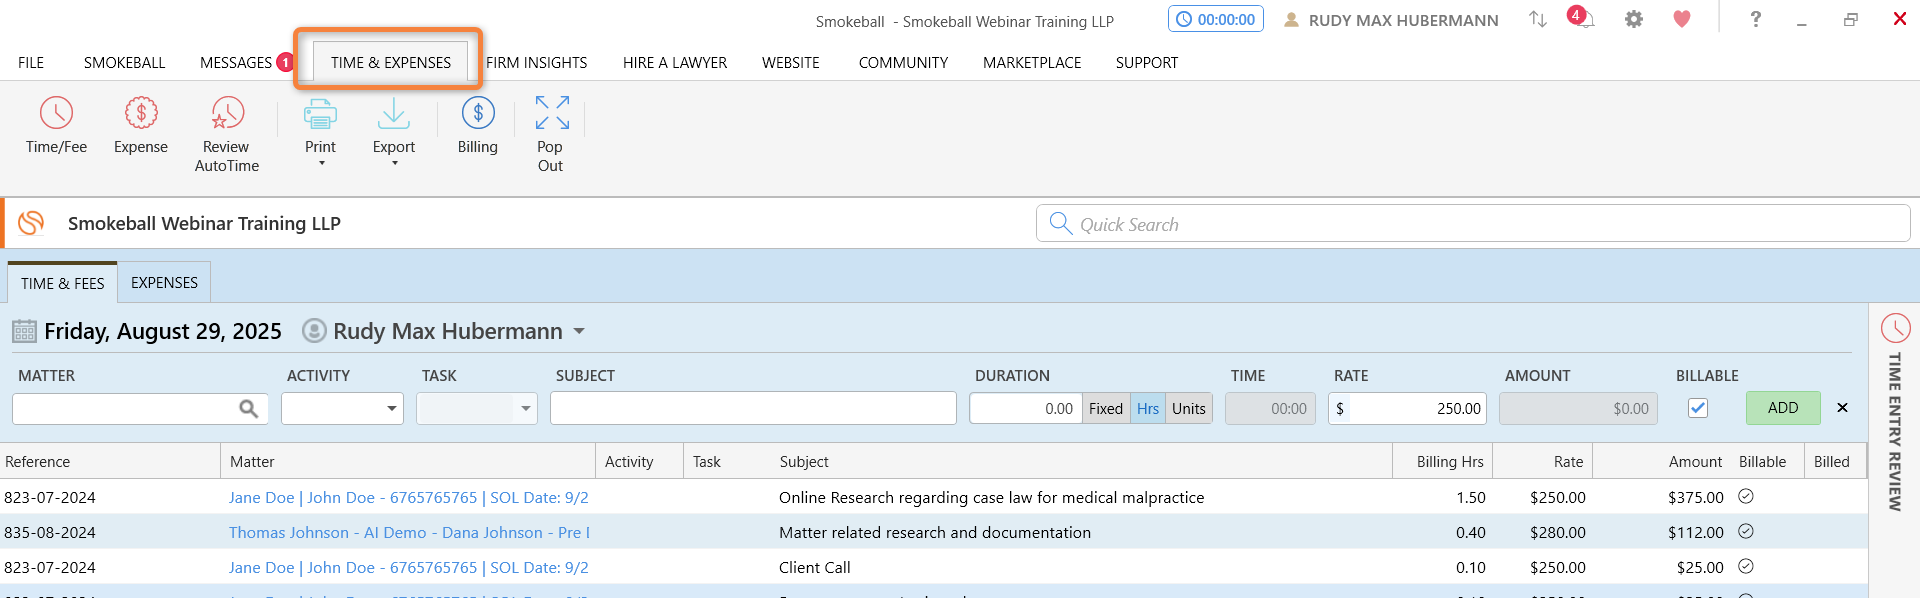Click the Duration value field
The width and height of the screenshot is (1920, 598).
(x=1026, y=408)
